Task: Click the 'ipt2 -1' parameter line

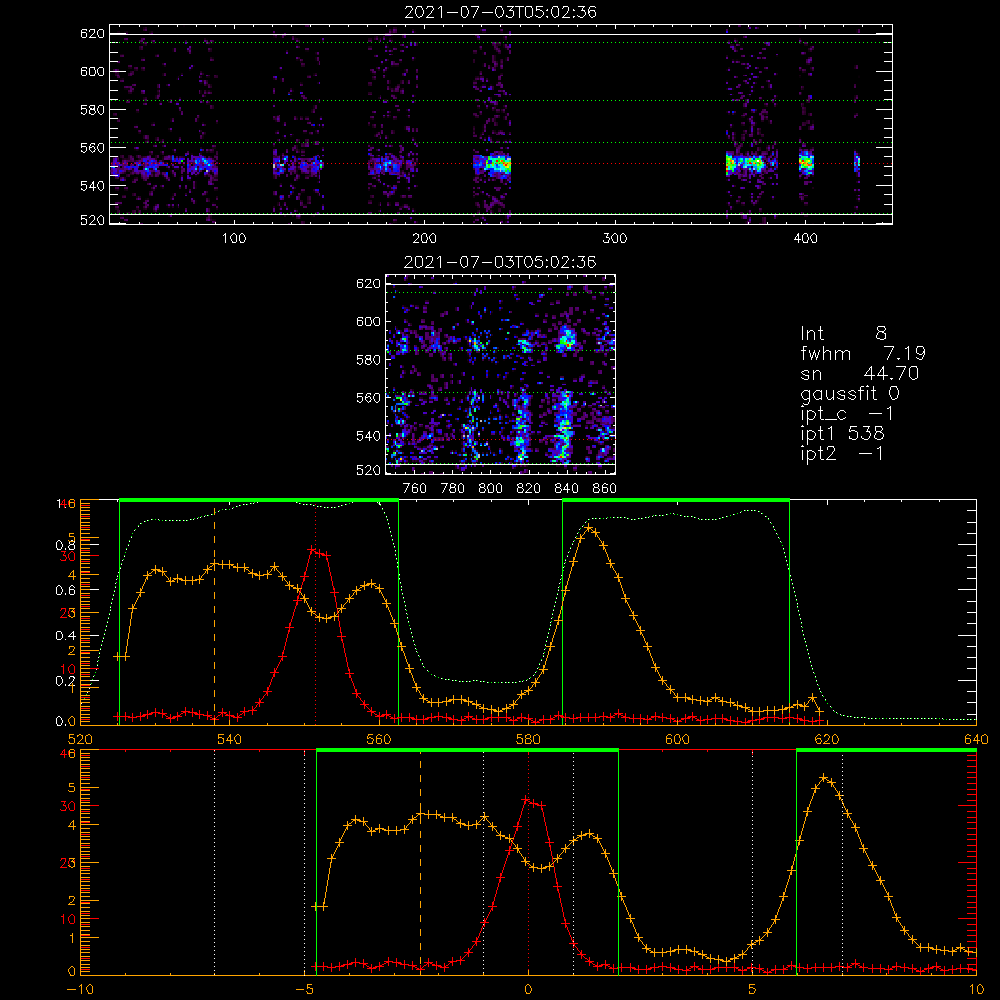Action: 842,453
